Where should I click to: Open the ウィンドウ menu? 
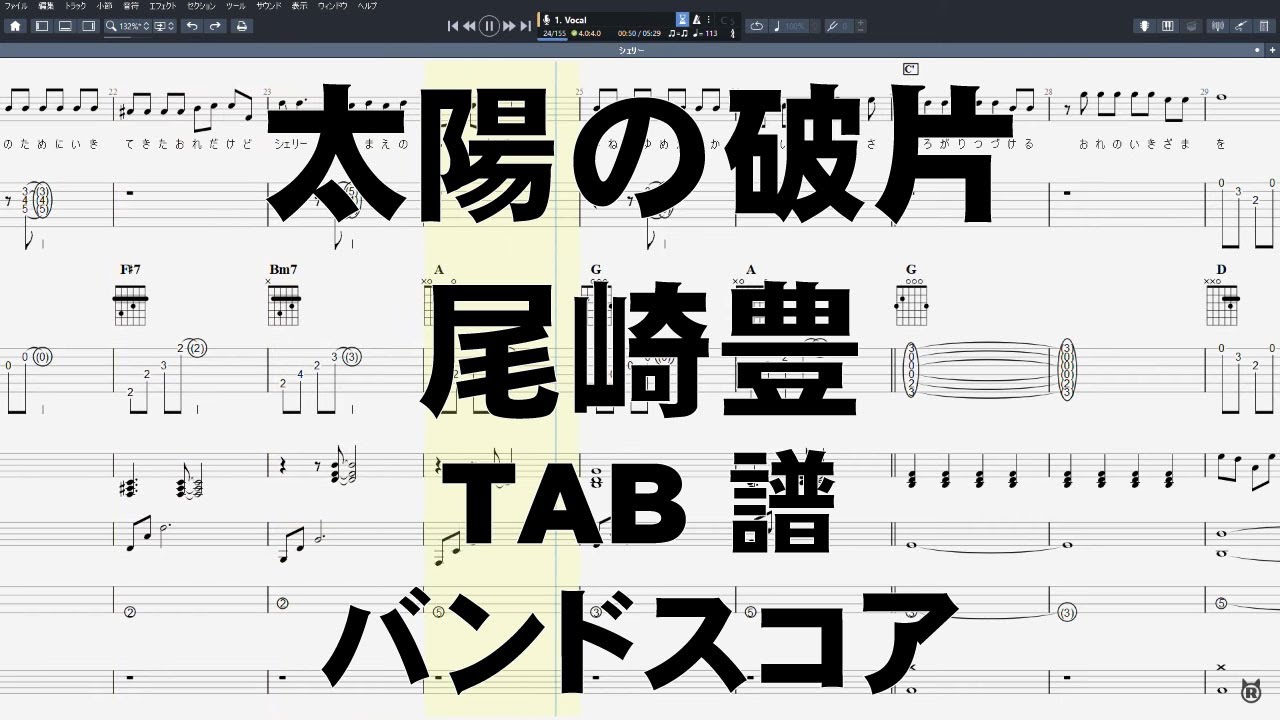pyautogui.click(x=333, y=6)
